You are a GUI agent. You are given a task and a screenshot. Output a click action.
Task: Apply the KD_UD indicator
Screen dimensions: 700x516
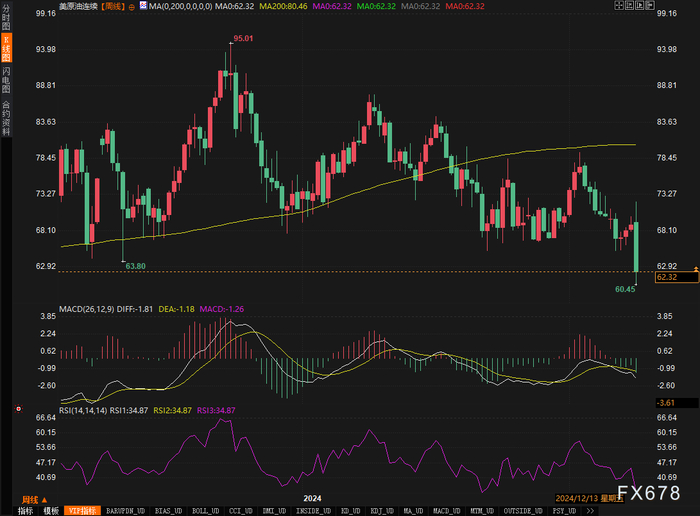click(x=350, y=511)
